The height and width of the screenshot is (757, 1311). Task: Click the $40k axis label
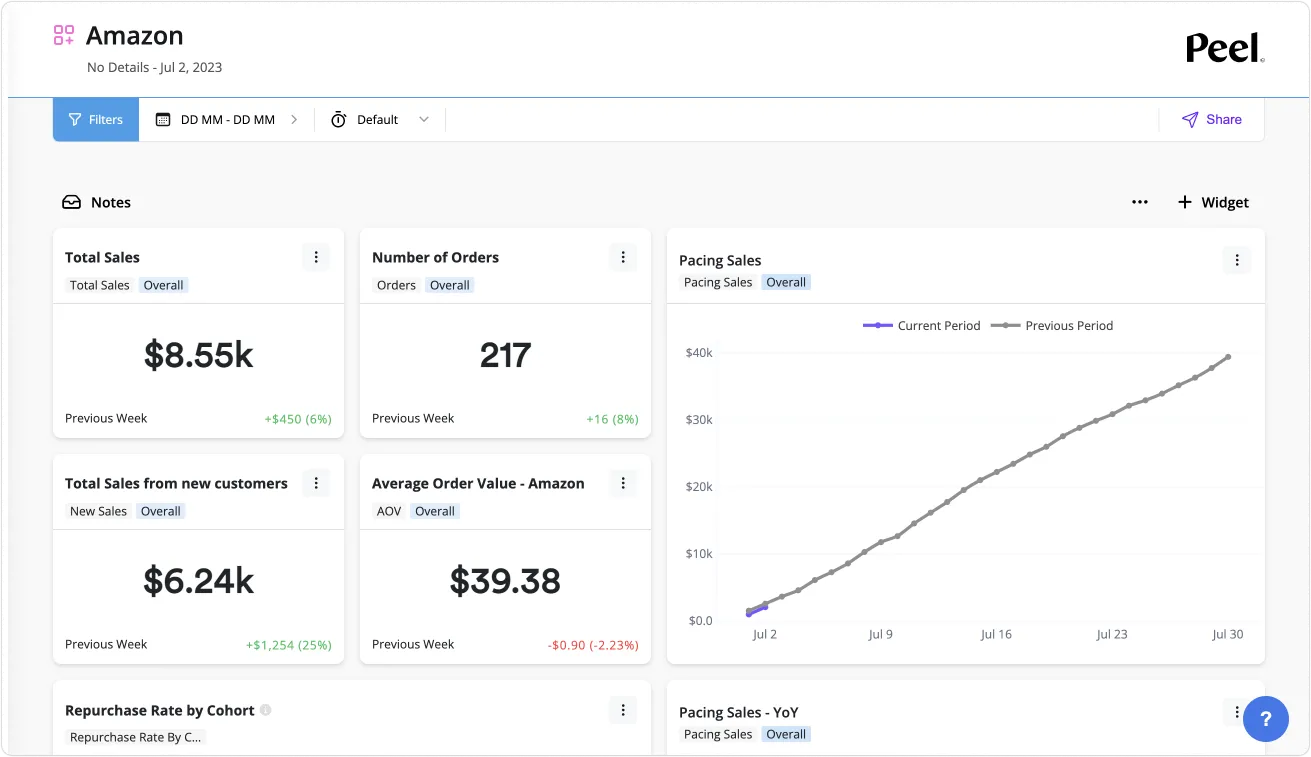[699, 352]
